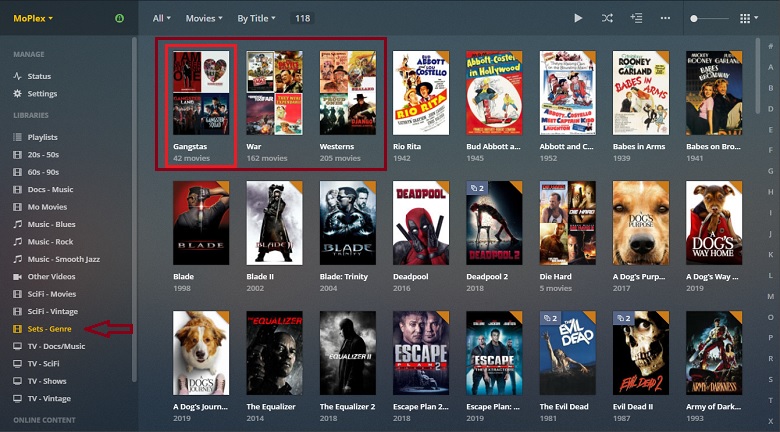Click the Playlists list icon
Image resolution: width=780 pixels, height=432 pixels.
[17, 137]
